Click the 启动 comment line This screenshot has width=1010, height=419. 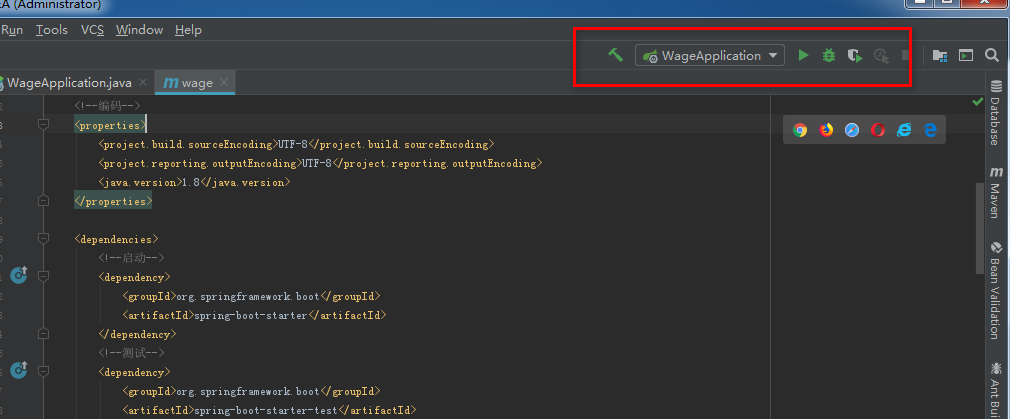pos(131,258)
